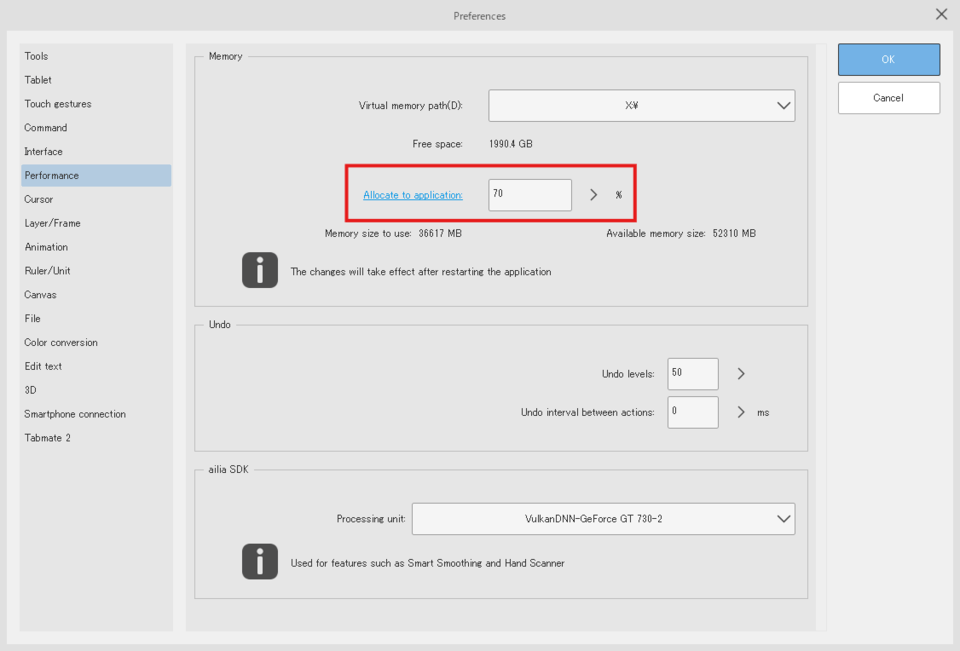960x651 pixels.
Task: Expand the allocation percentage slider arrow
Action: (592, 194)
